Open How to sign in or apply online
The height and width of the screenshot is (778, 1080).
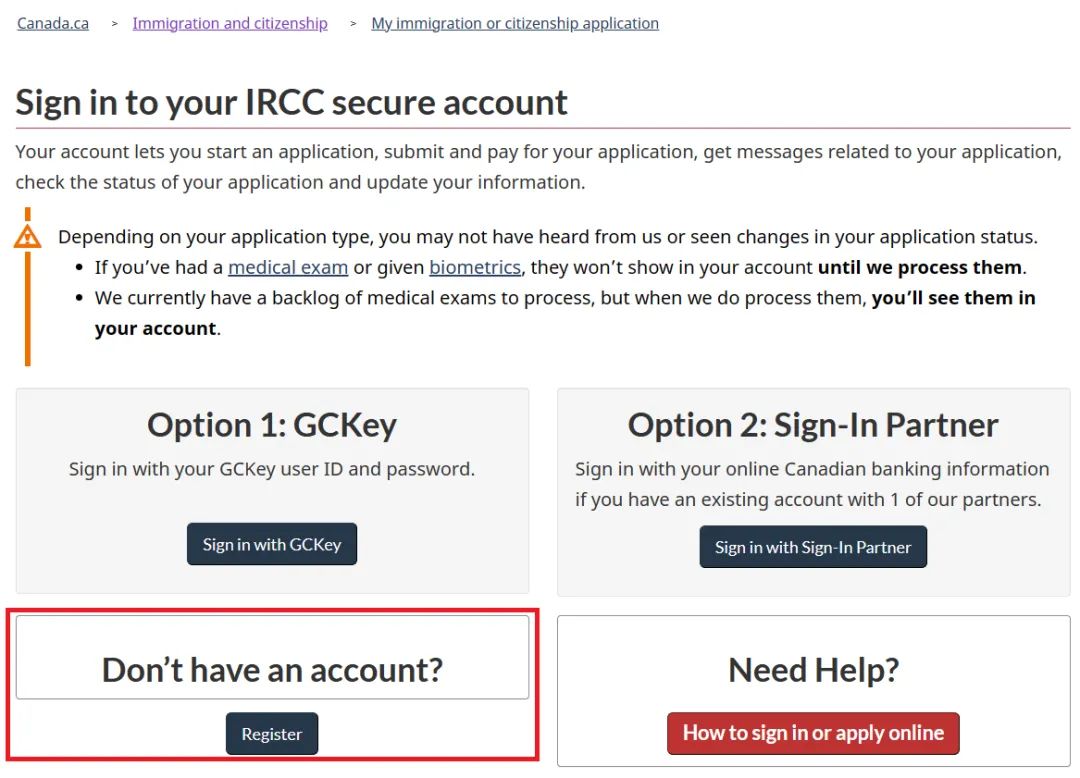(x=813, y=733)
